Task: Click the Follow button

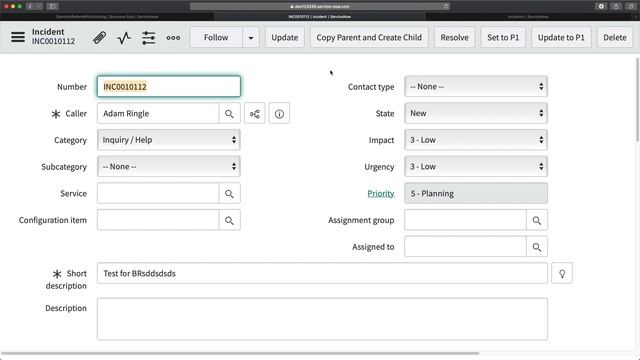Action: pyautogui.click(x=216, y=38)
